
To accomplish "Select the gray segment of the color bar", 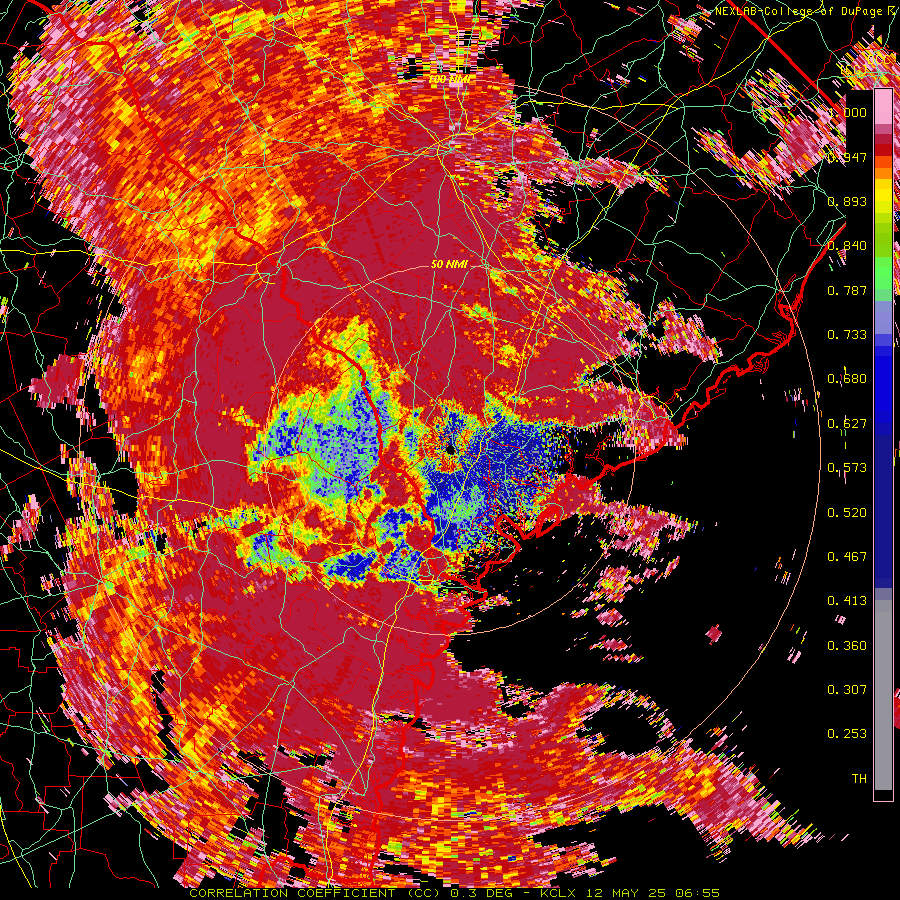I will tap(883, 695).
